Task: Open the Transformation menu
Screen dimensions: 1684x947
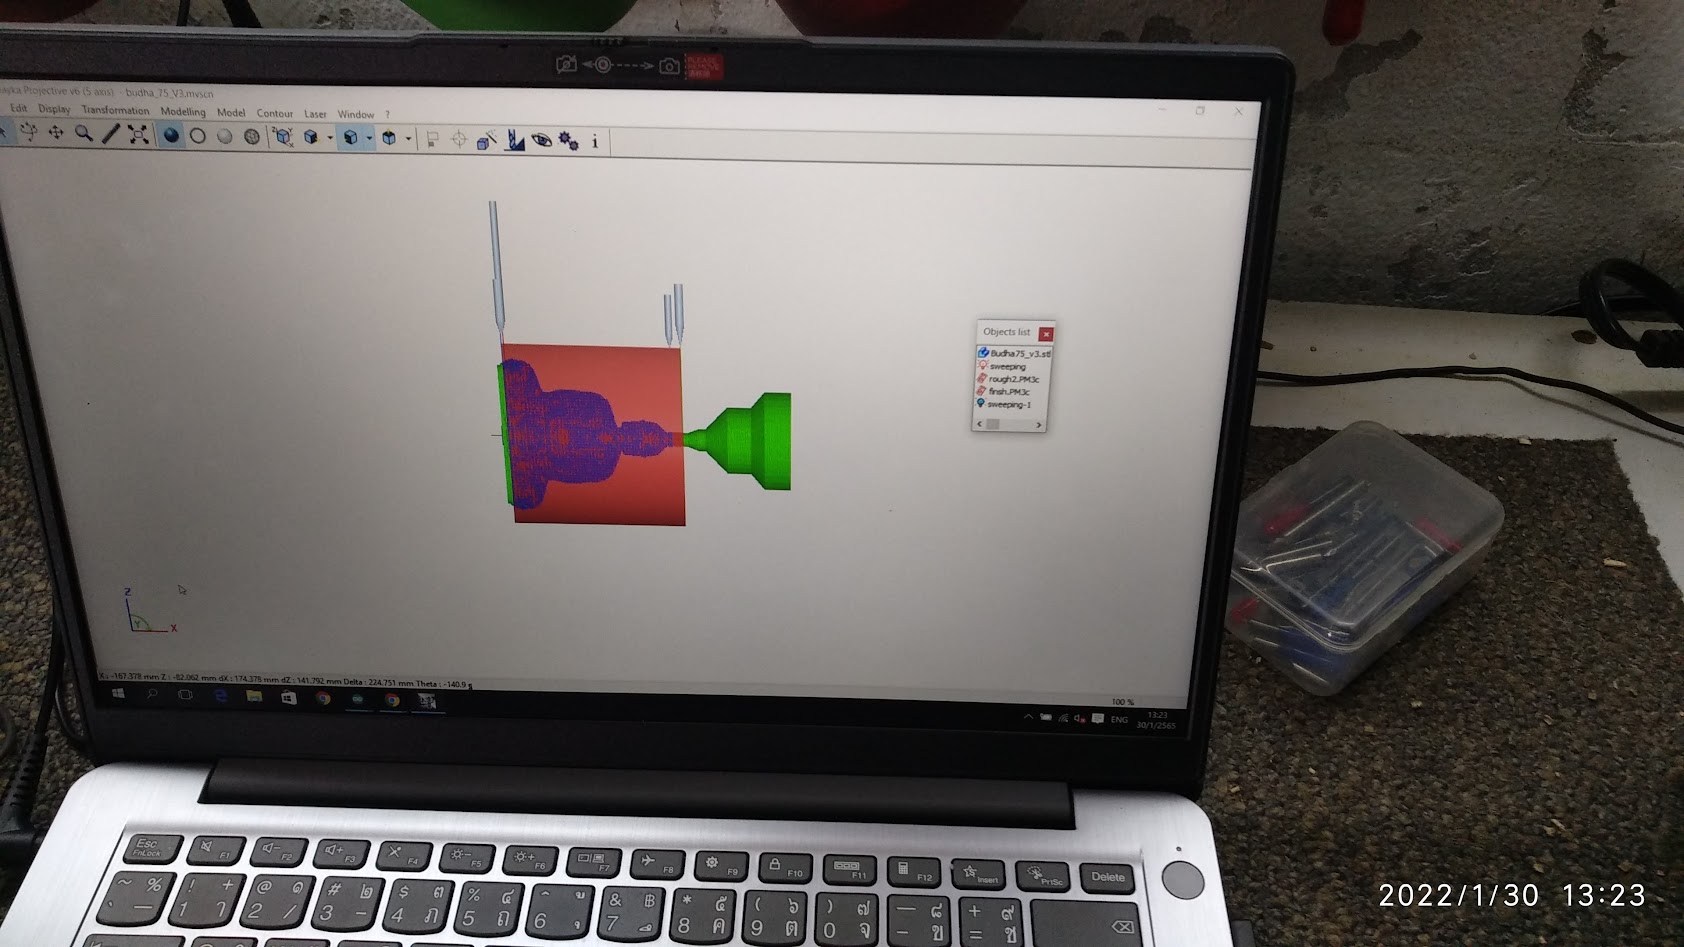Action: (x=115, y=110)
